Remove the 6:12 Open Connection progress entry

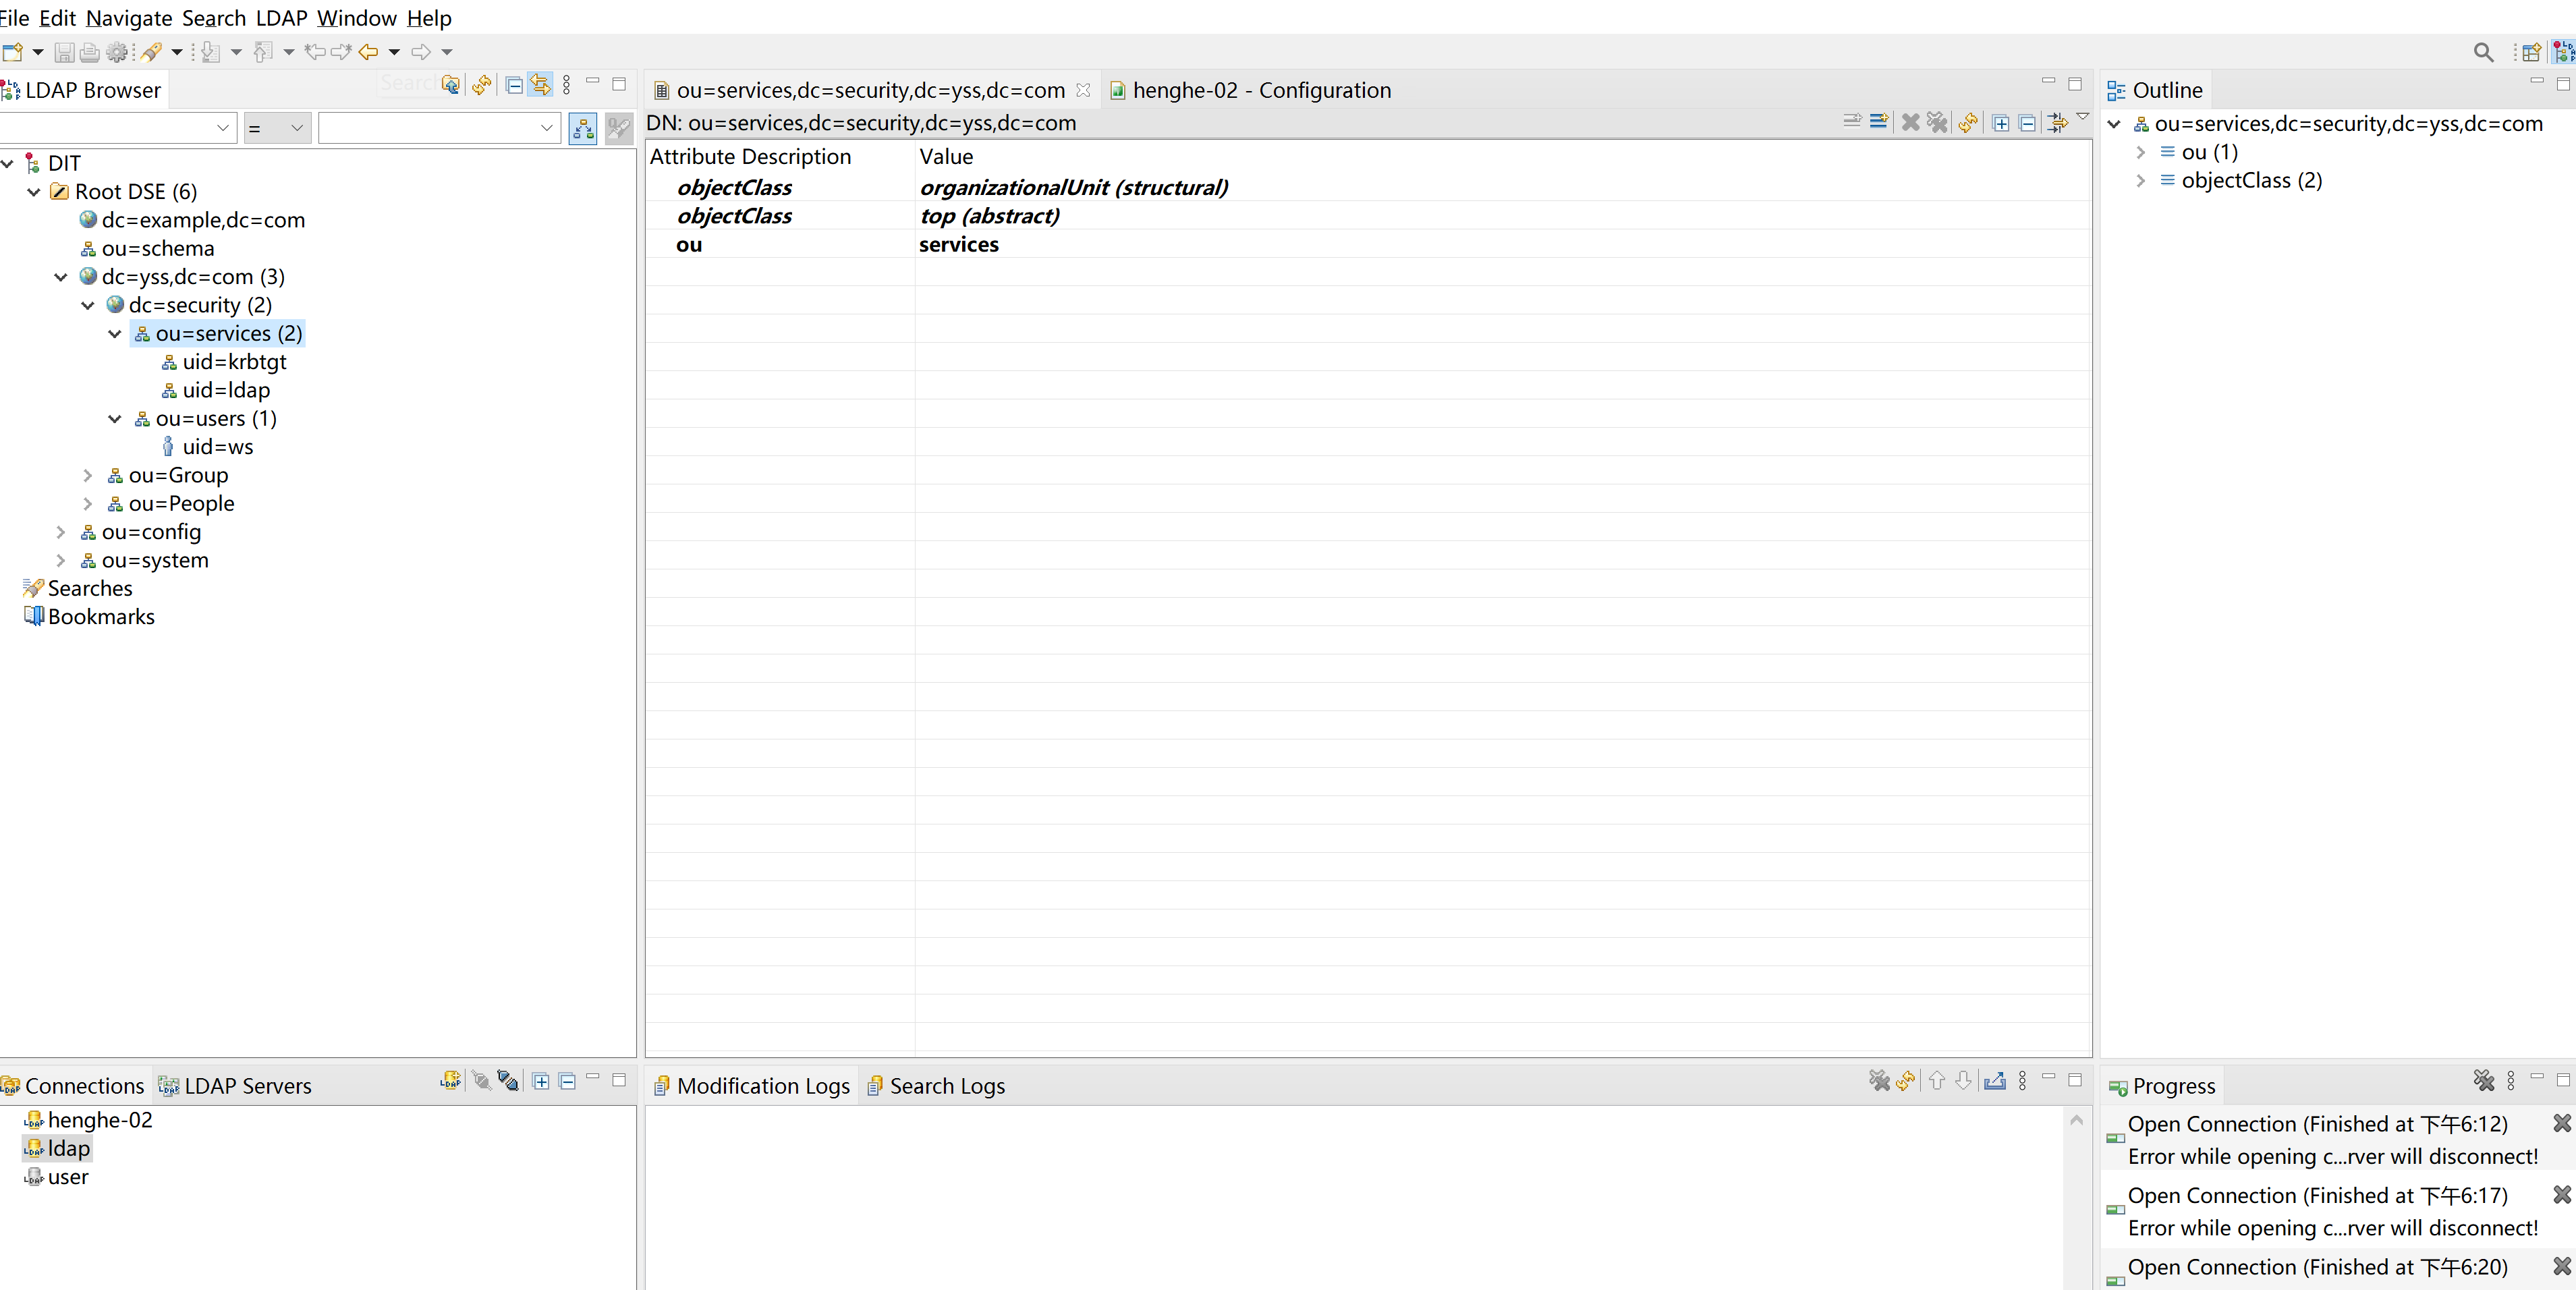[x=2561, y=1123]
